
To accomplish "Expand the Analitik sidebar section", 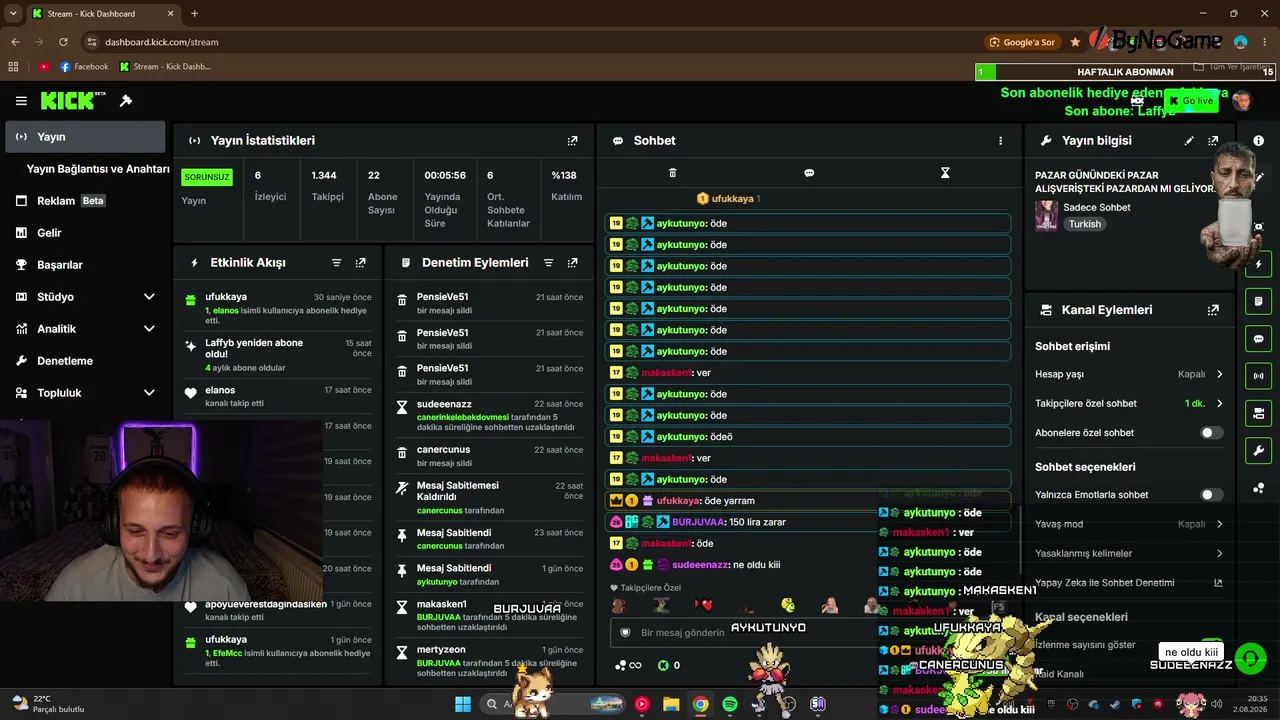I will pos(149,329).
